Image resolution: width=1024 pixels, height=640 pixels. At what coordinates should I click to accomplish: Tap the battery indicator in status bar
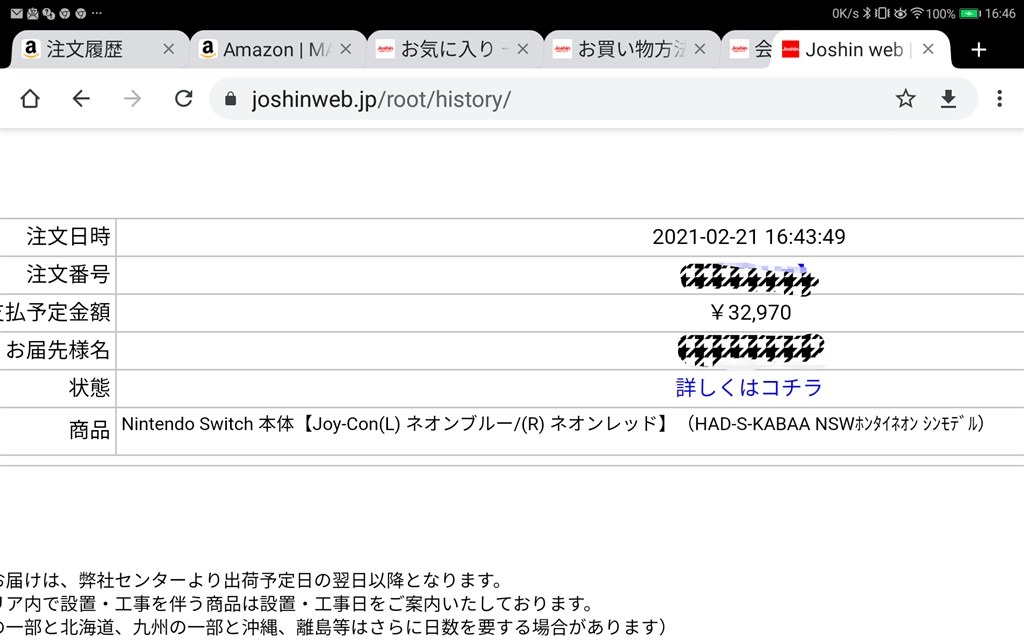[970, 13]
